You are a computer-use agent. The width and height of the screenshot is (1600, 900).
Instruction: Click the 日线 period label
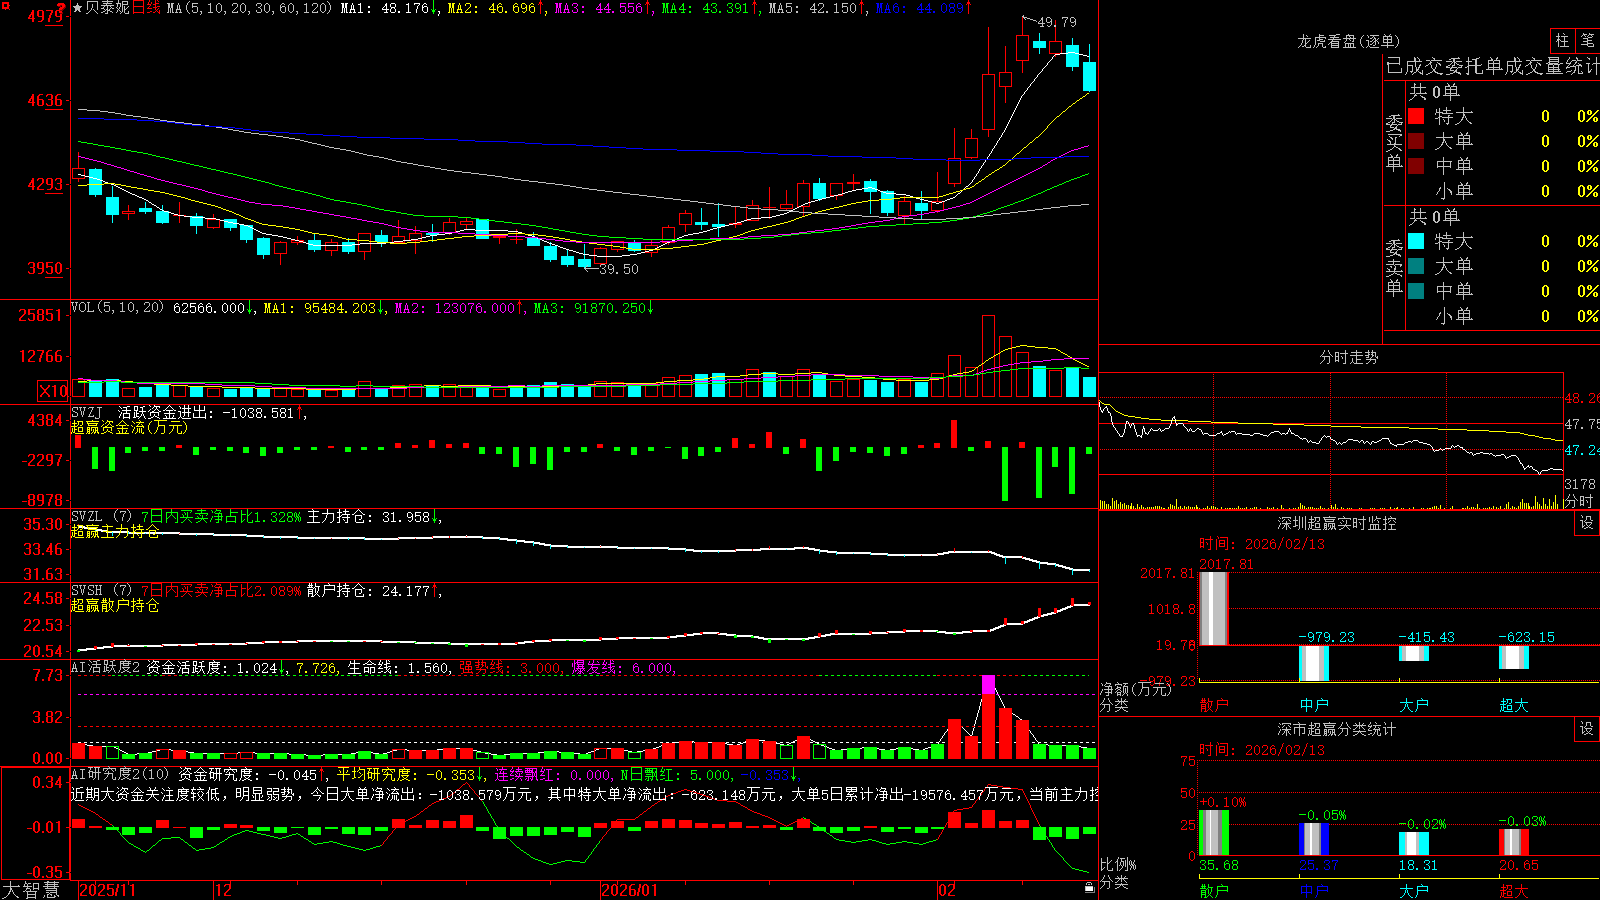pyautogui.click(x=146, y=8)
